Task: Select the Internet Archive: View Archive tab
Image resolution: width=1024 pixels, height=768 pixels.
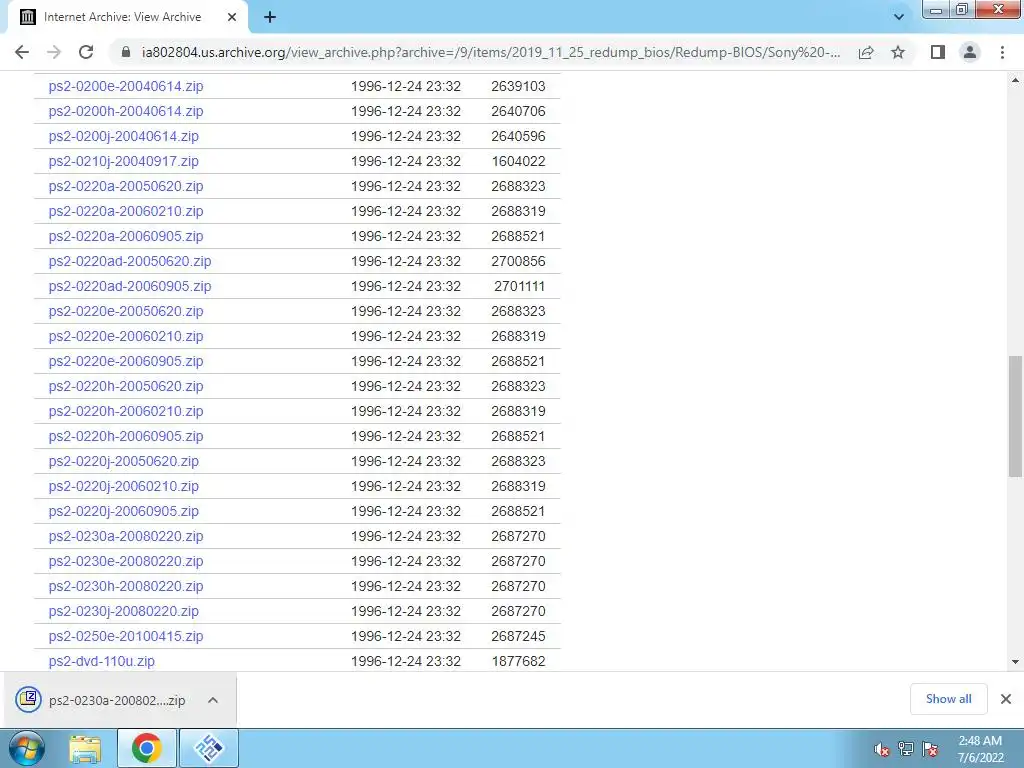Action: pyautogui.click(x=127, y=17)
